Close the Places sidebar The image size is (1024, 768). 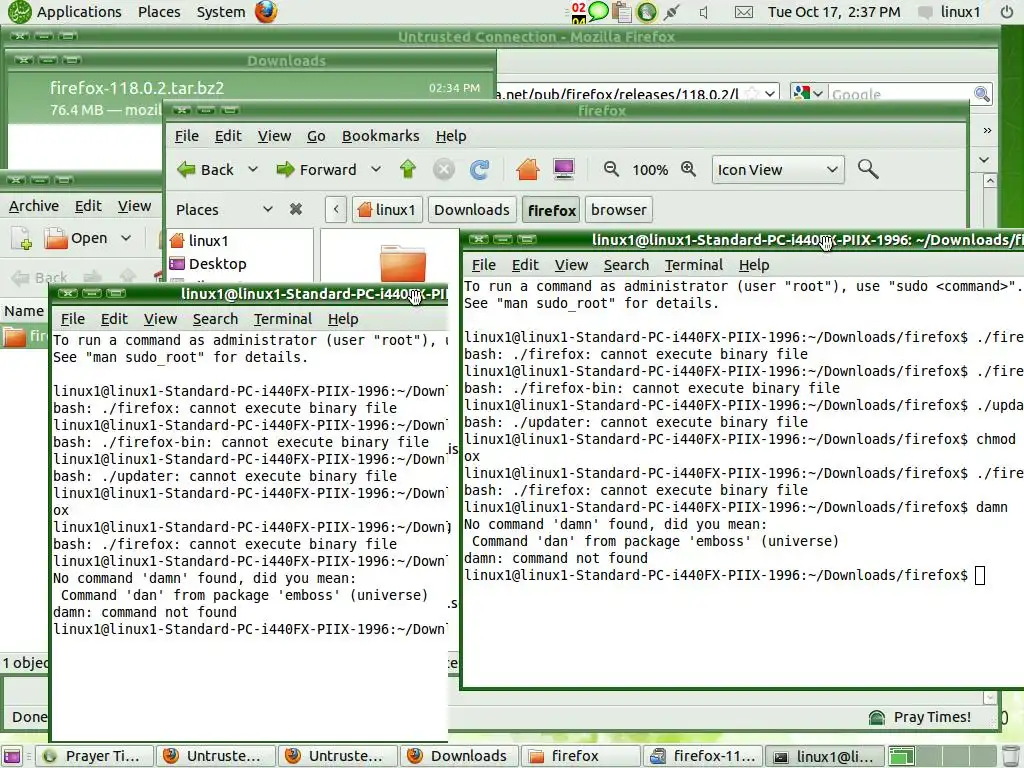[296, 209]
